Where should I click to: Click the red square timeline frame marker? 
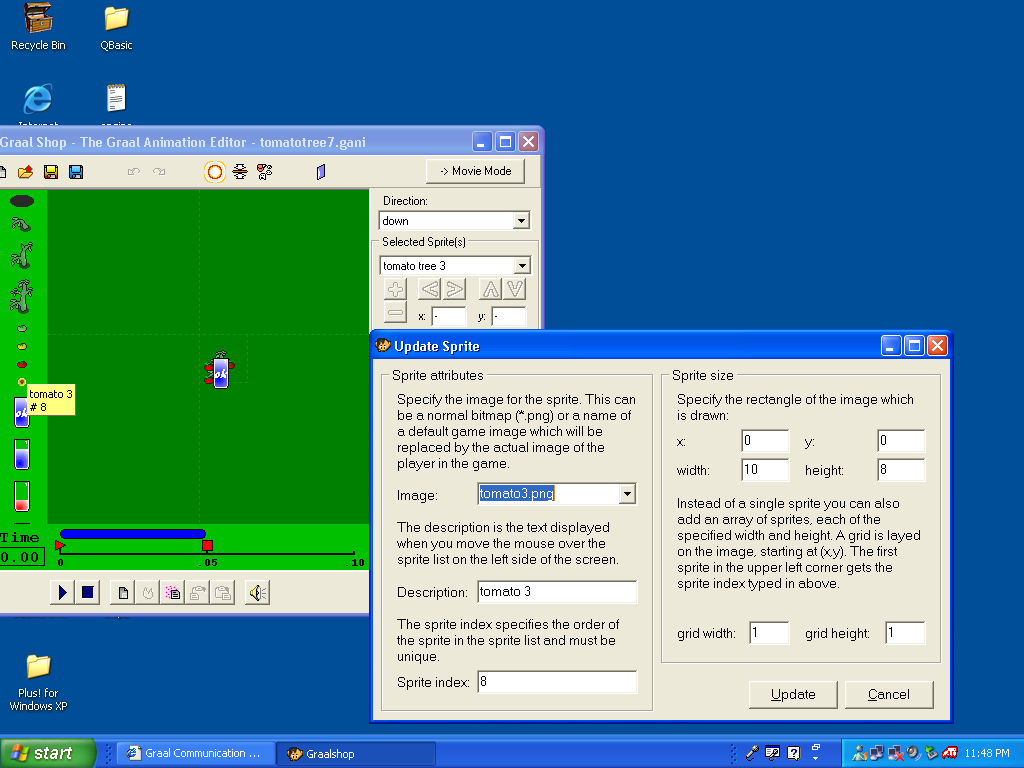coord(207,545)
